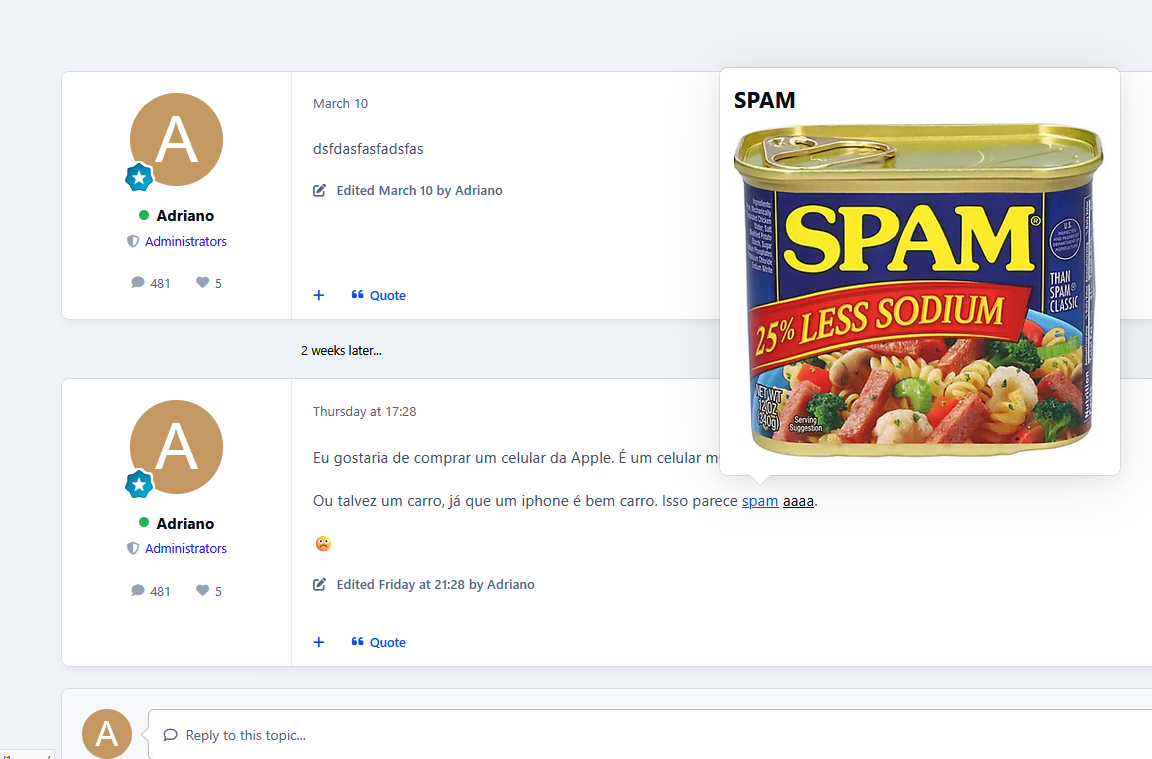1152x759 pixels.
Task: Click the heart reputation icon in the first post
Action: (x=202, y=283)
